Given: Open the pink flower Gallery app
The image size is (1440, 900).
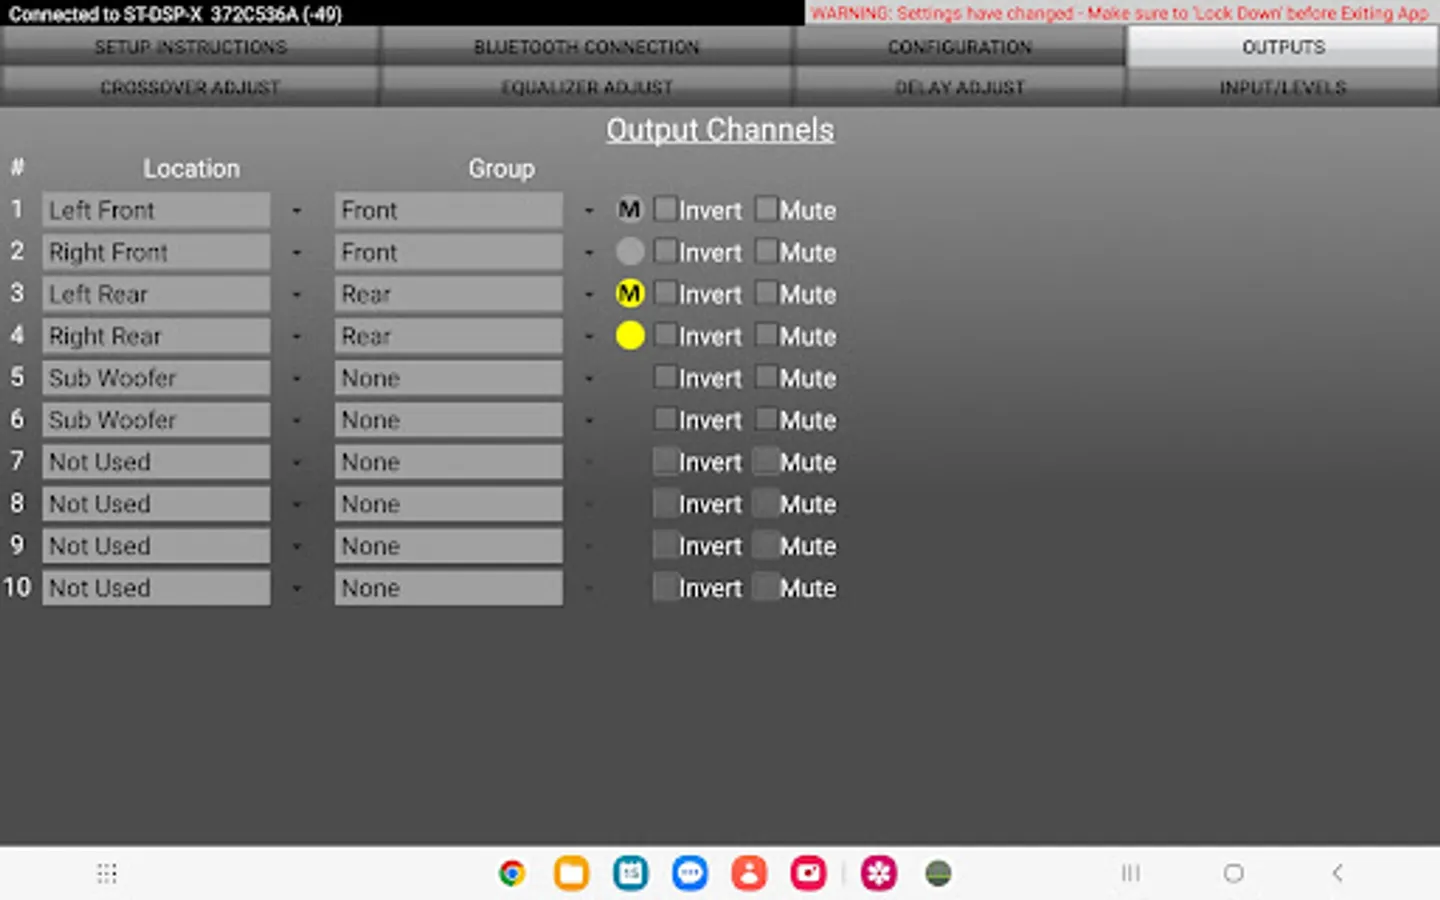Looking at the screenshot, I should click(x=879, y=873).
